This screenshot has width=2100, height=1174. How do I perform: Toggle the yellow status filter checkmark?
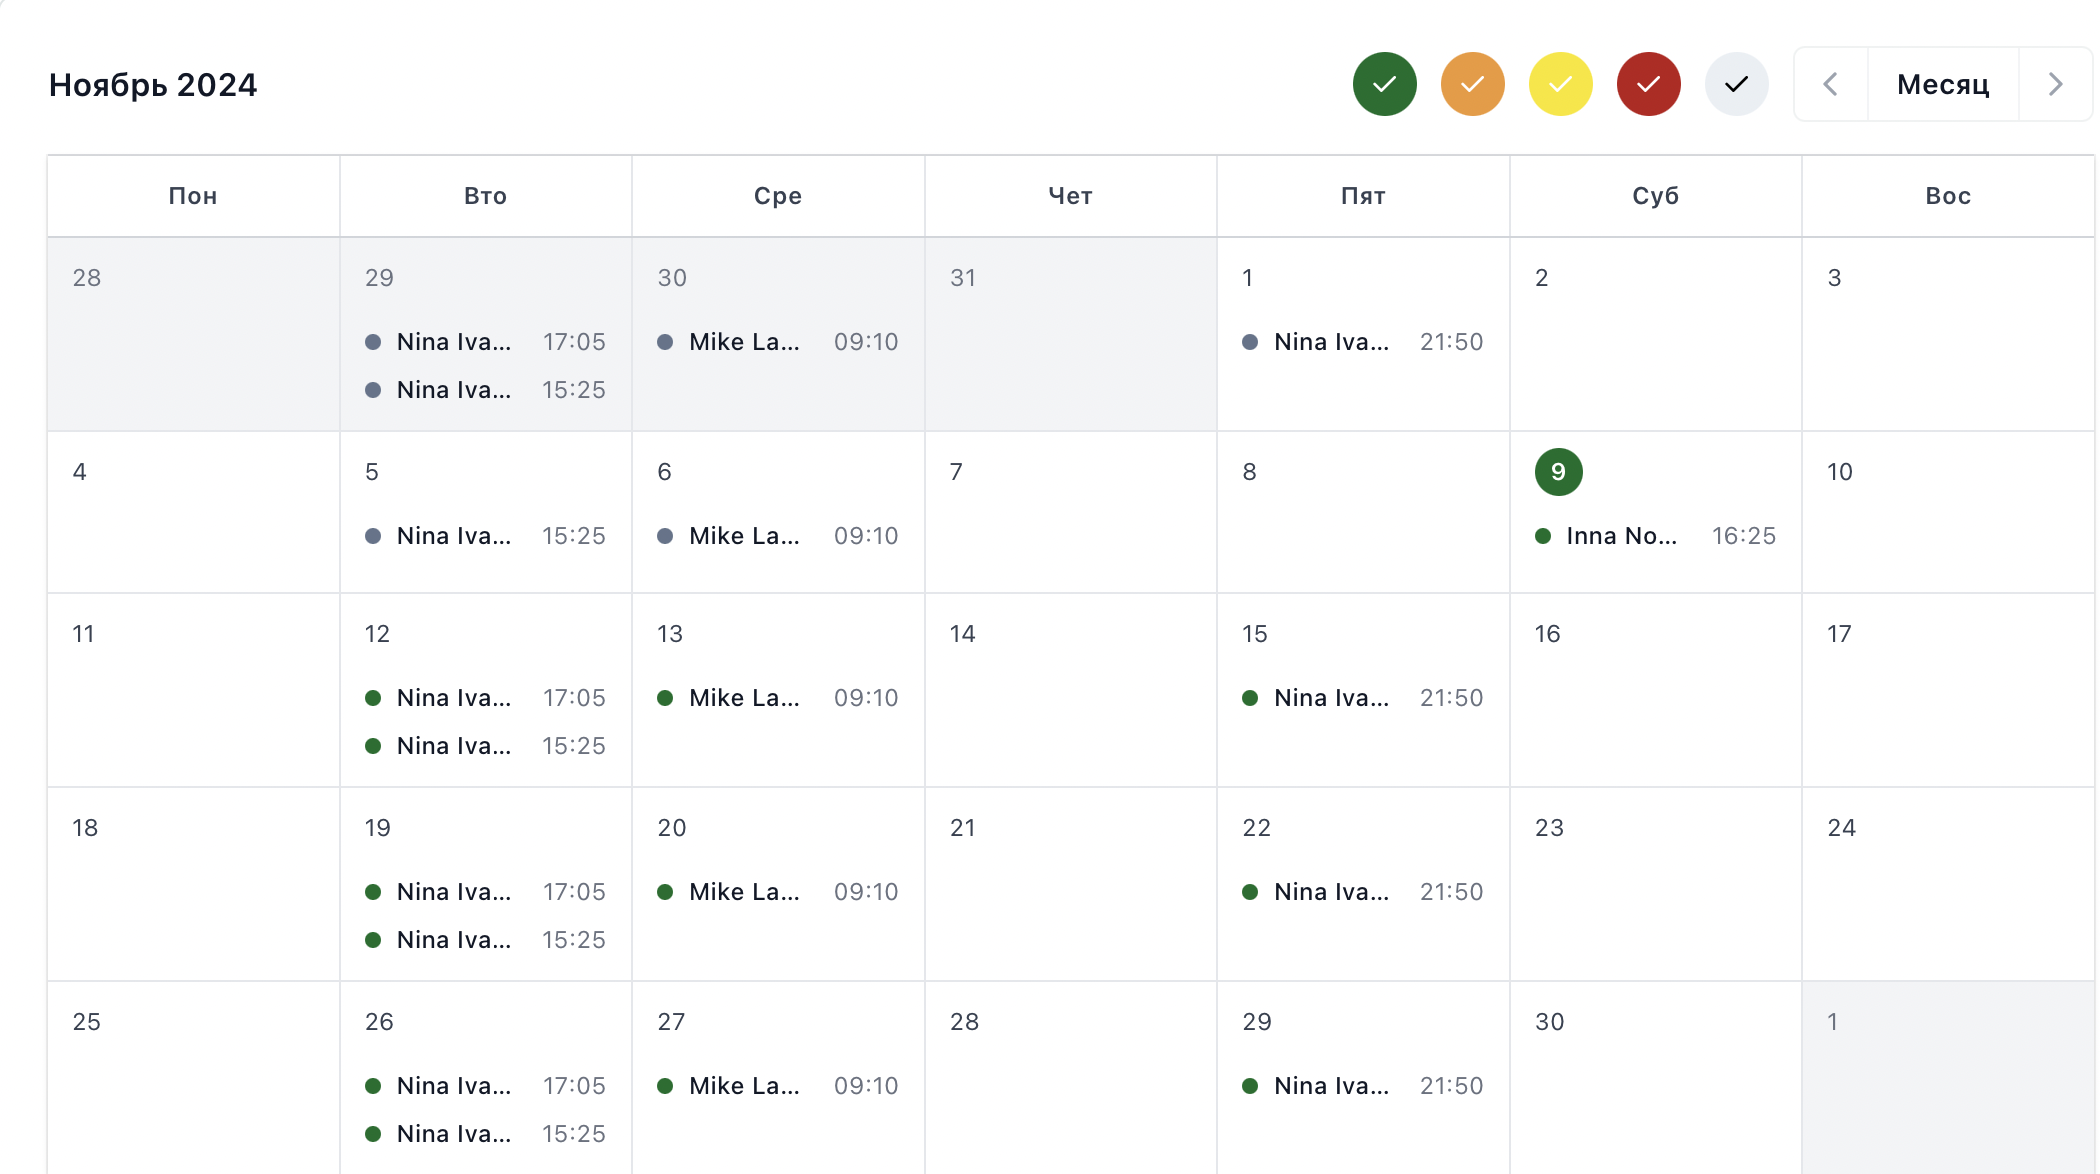(1560, 84)
